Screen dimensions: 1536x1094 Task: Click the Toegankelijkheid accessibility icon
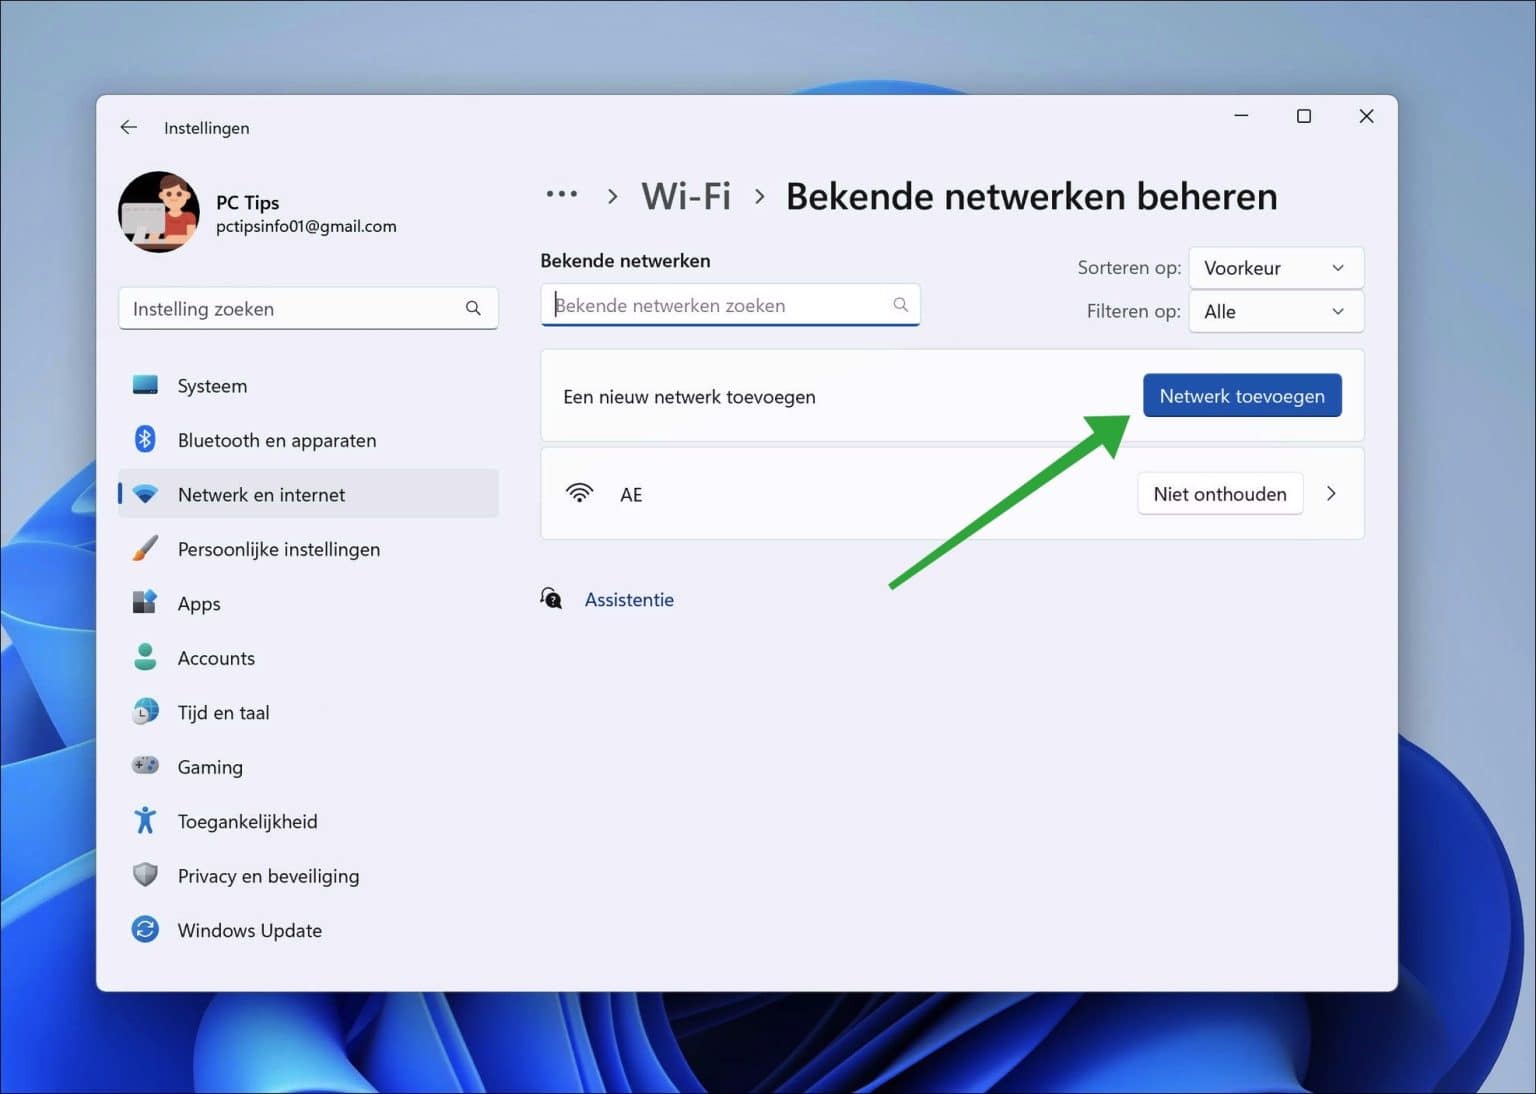(146, 820)
